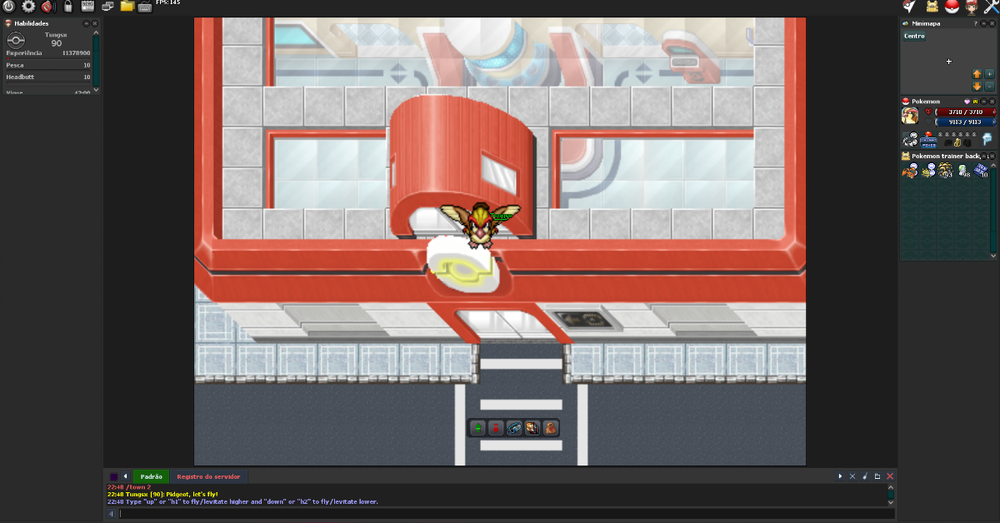Collapse the Habilidades panel
This screenshot has width=1000, height=523.
tap(86, 23)
